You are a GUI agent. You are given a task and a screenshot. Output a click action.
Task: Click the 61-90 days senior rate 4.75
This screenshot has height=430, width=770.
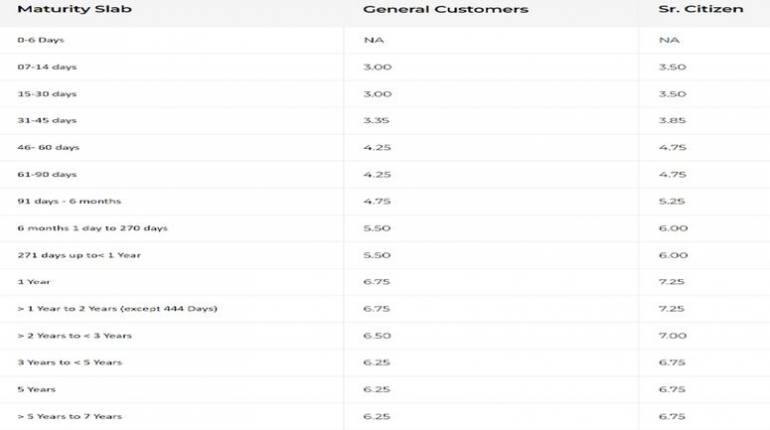point(672,175)
